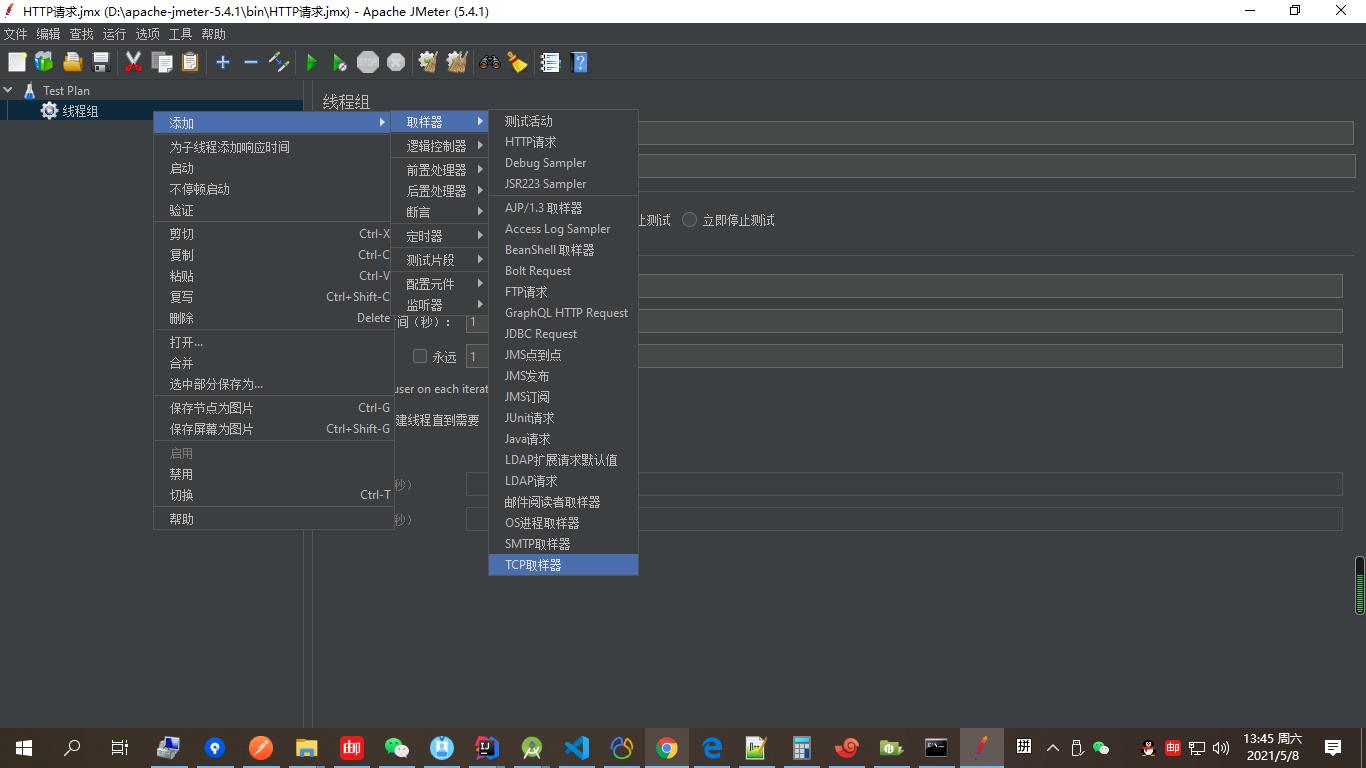Click the 线程组 gear icon in tree

(49, 111)
